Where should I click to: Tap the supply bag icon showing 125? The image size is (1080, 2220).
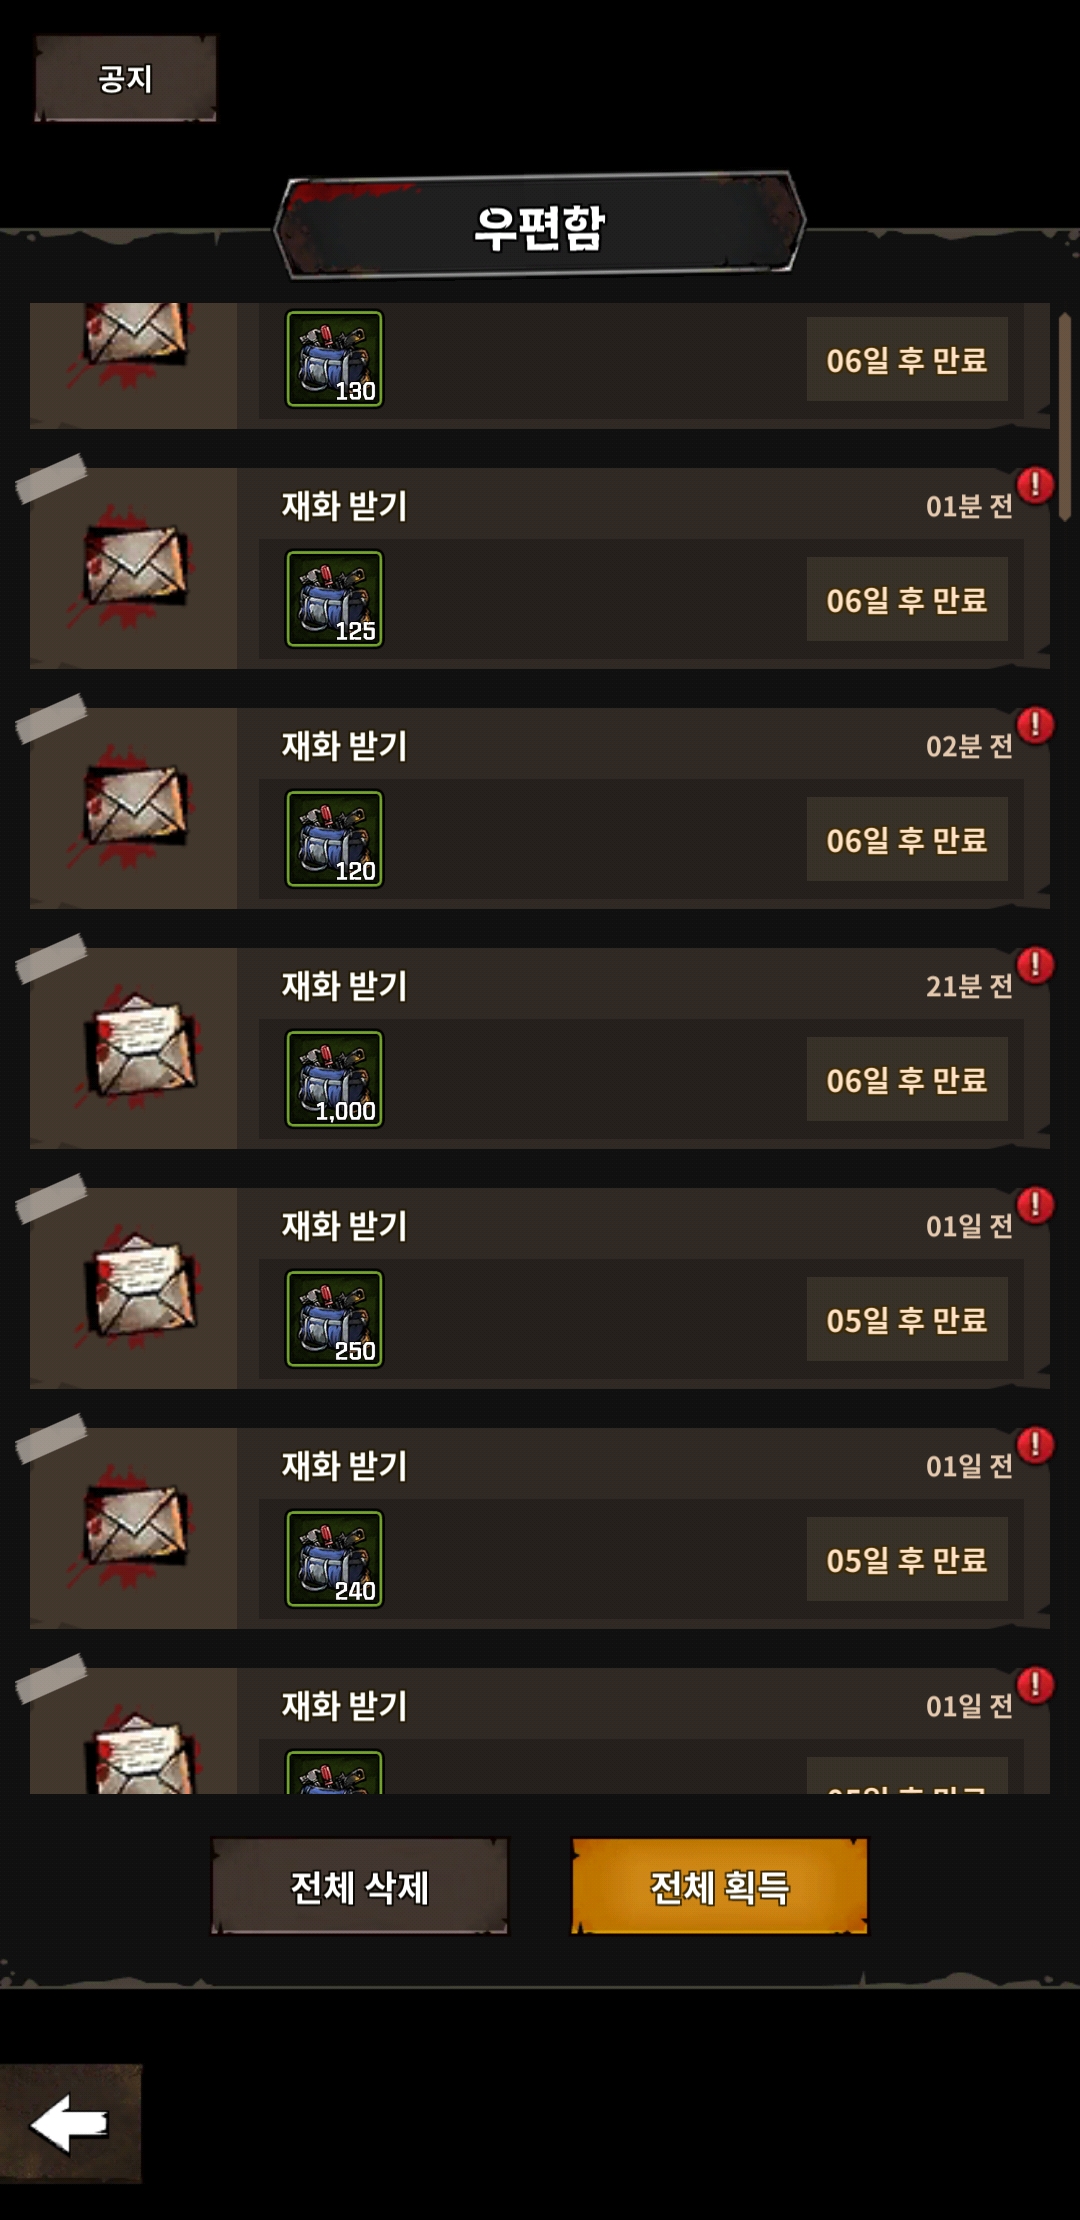[x=335, y=599]
